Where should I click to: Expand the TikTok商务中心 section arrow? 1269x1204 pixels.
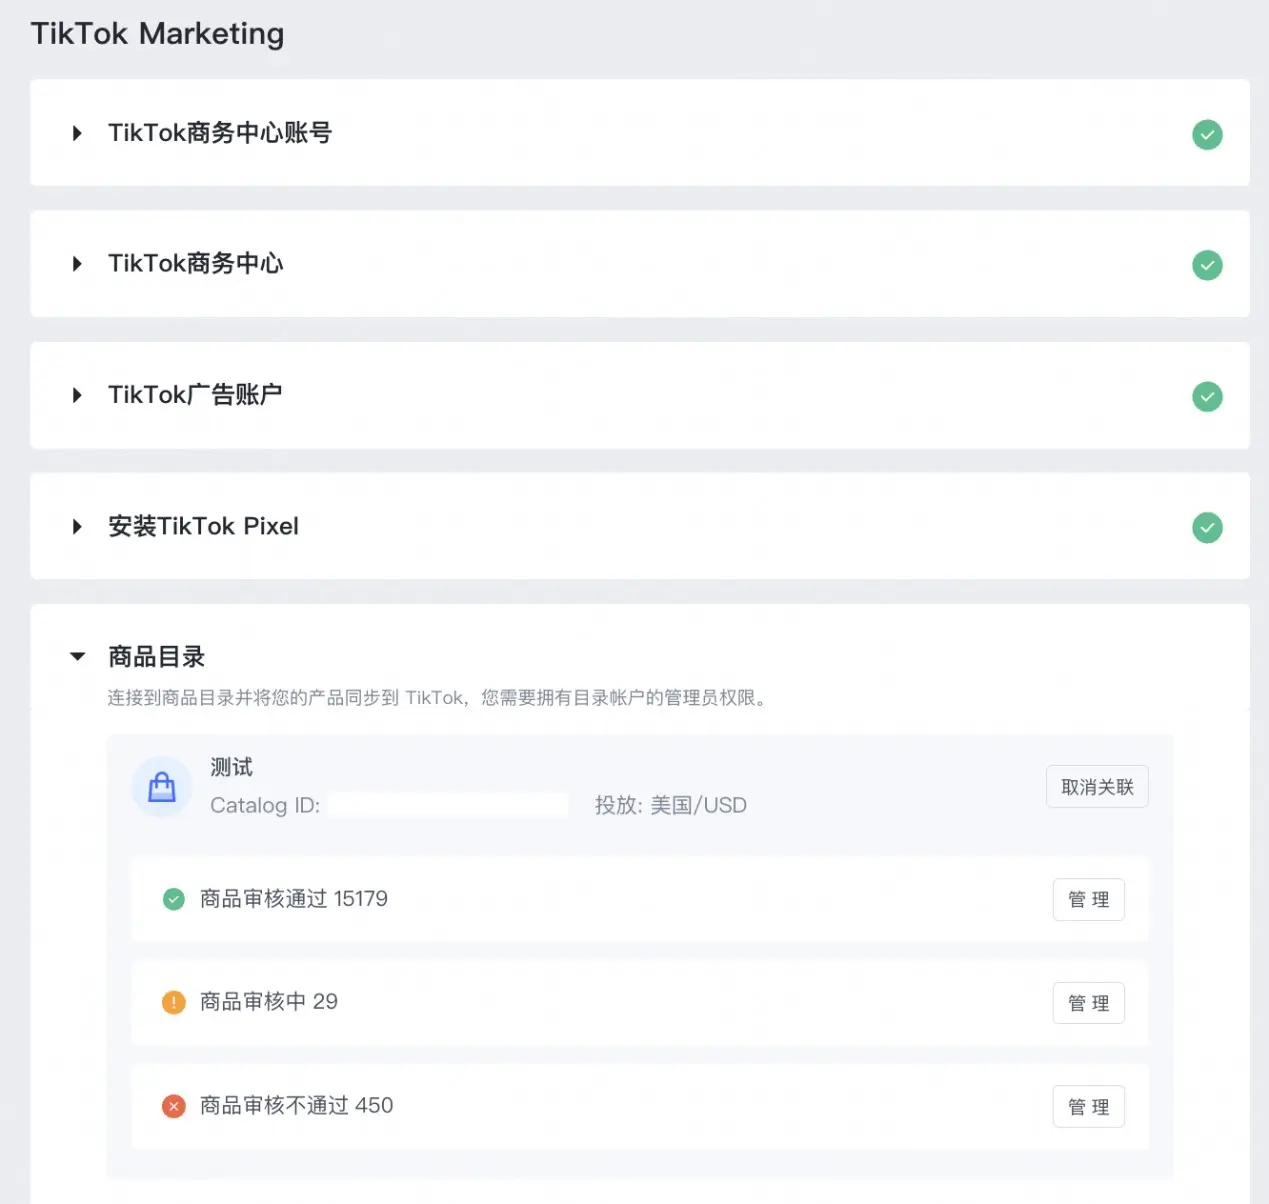click(x=77, y=264)
